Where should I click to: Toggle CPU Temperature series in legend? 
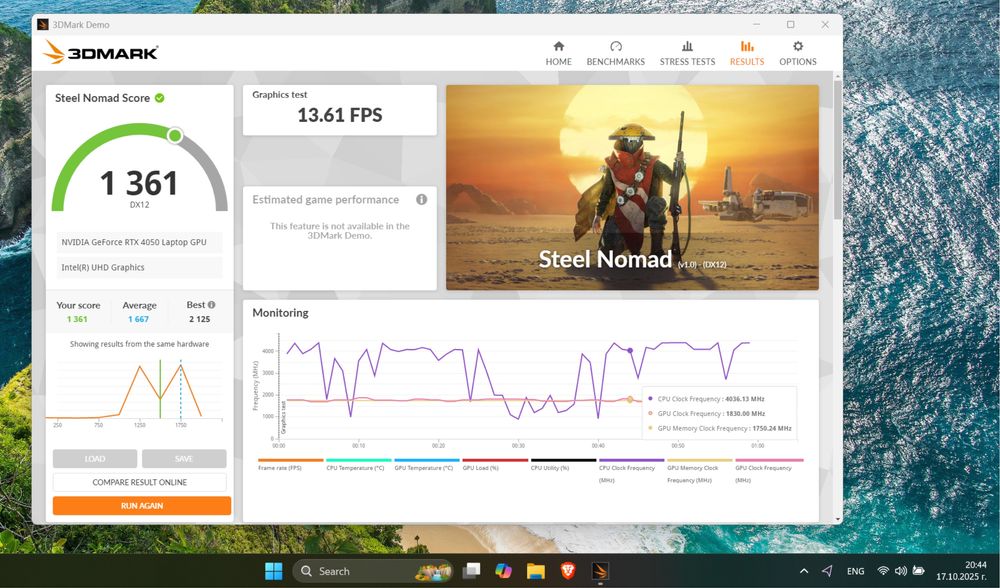pos(358,465)
